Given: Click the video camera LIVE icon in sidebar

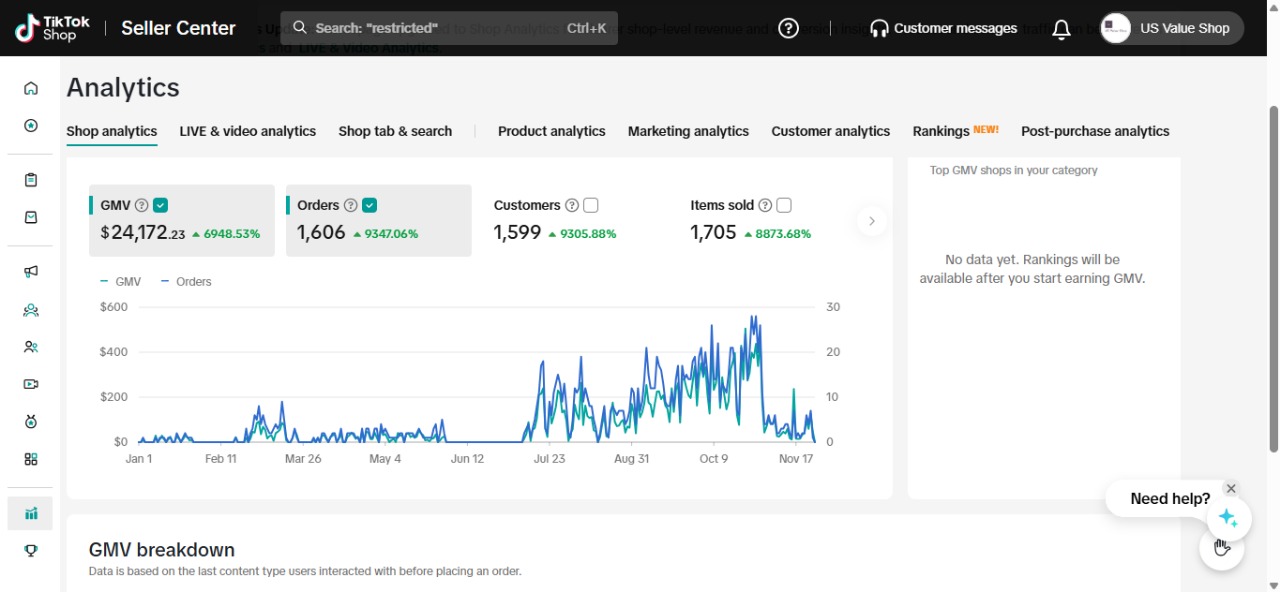Looking at the screenshot, I should coord(31,384).
